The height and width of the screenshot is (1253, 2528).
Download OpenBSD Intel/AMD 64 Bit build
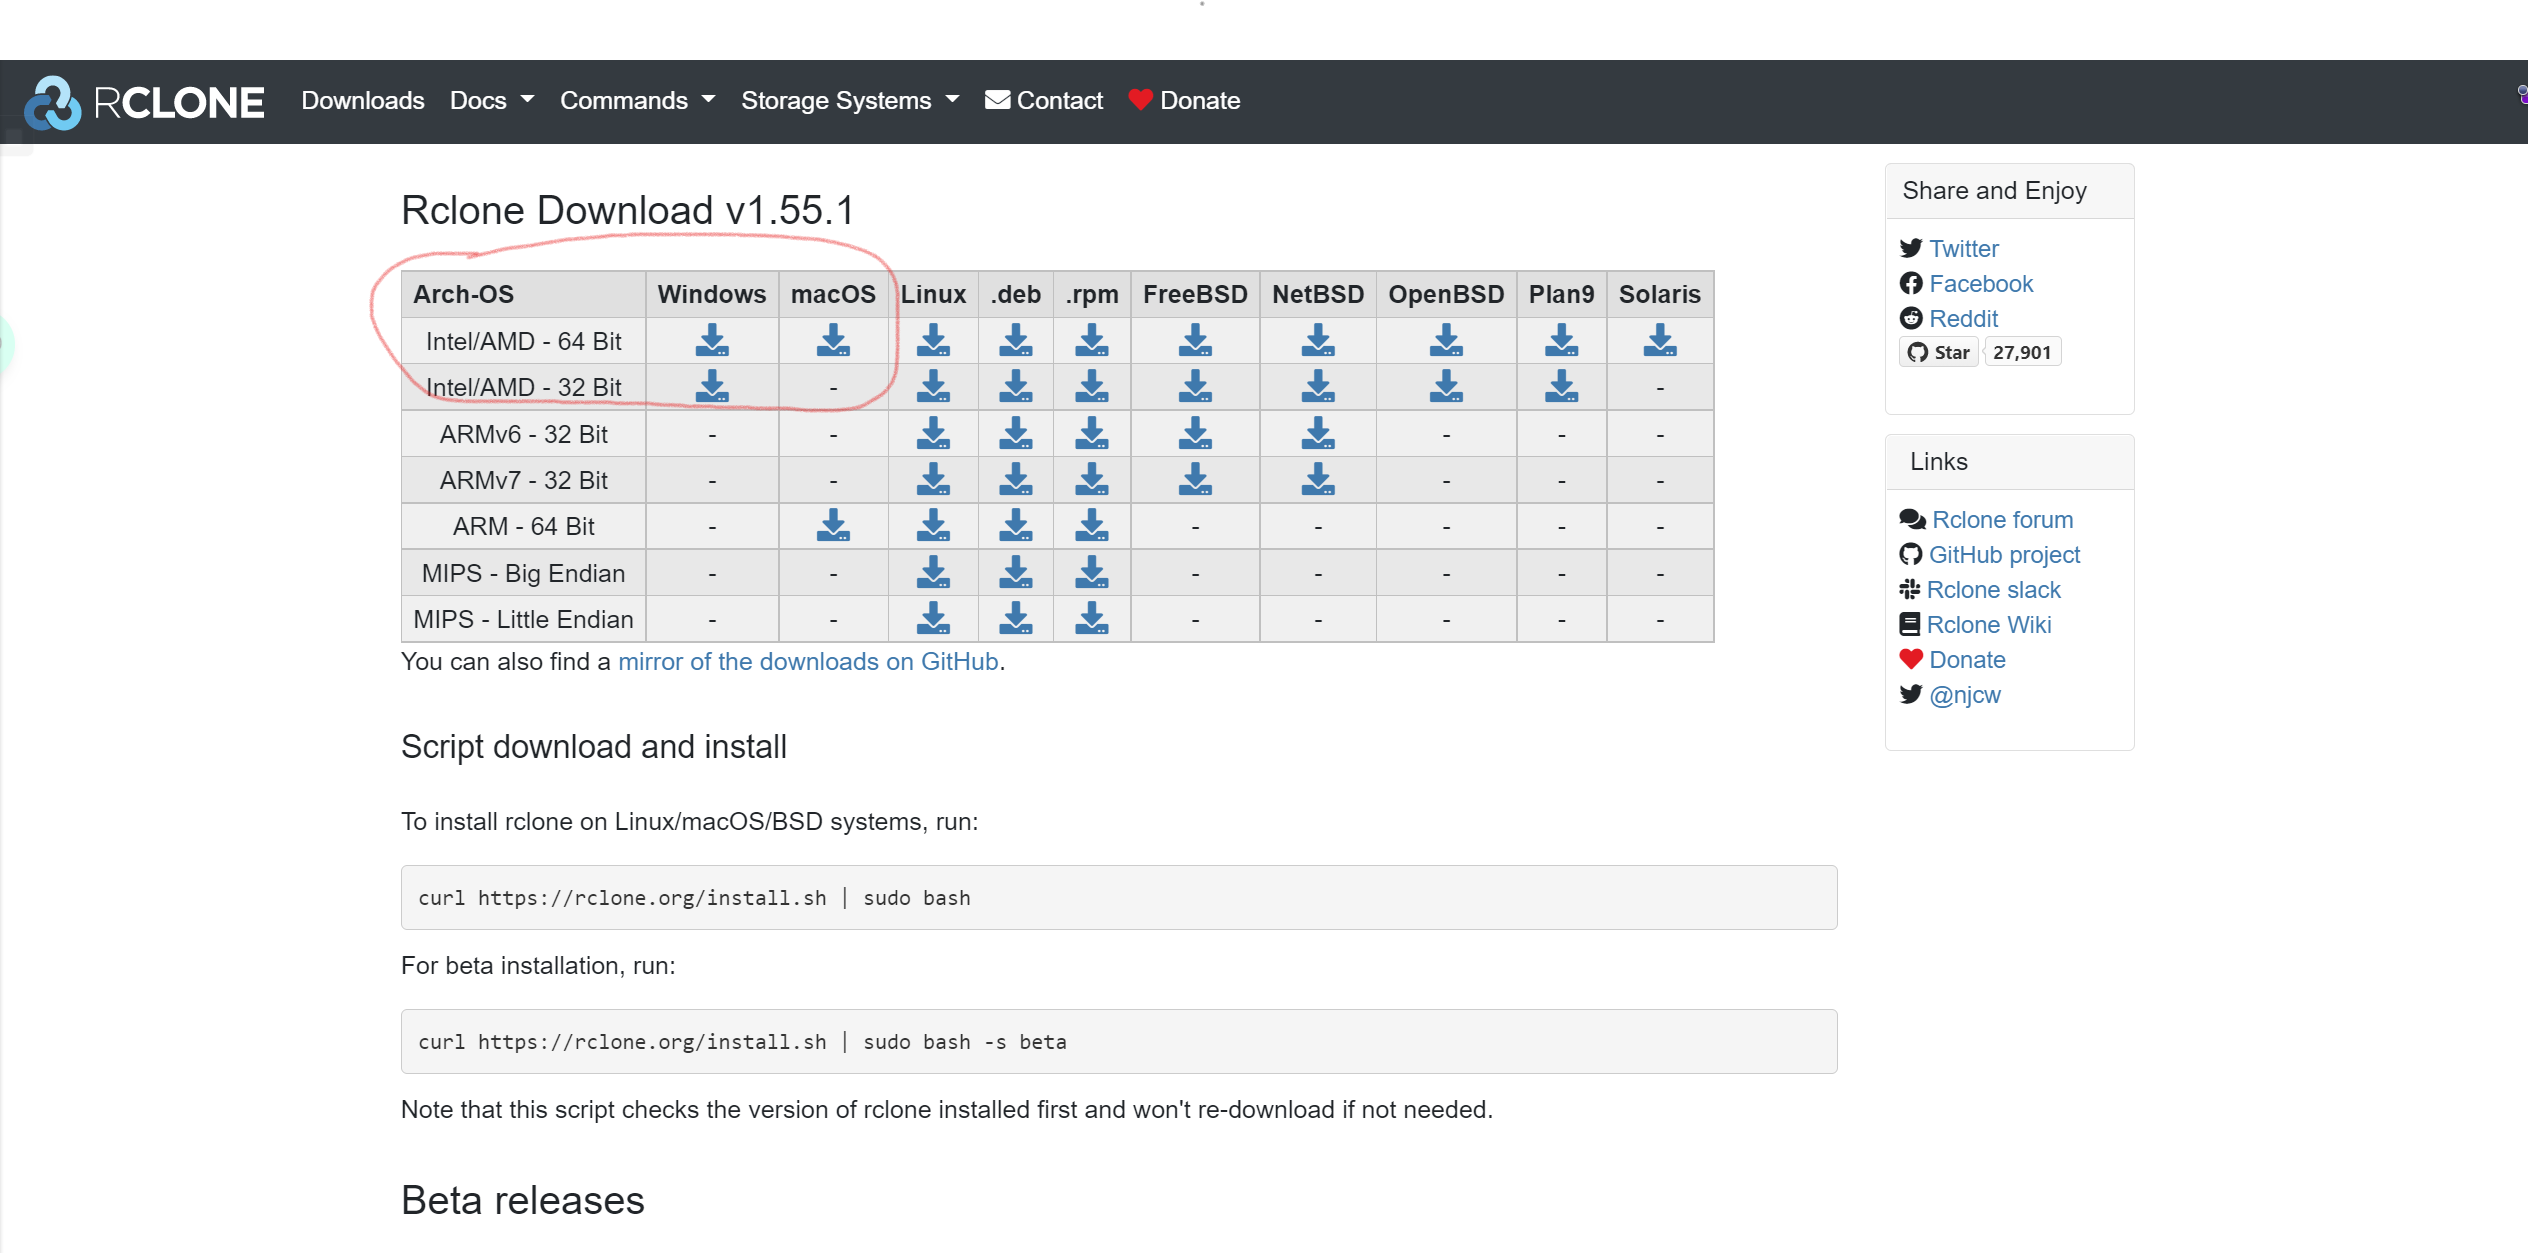pos(1446,341)
